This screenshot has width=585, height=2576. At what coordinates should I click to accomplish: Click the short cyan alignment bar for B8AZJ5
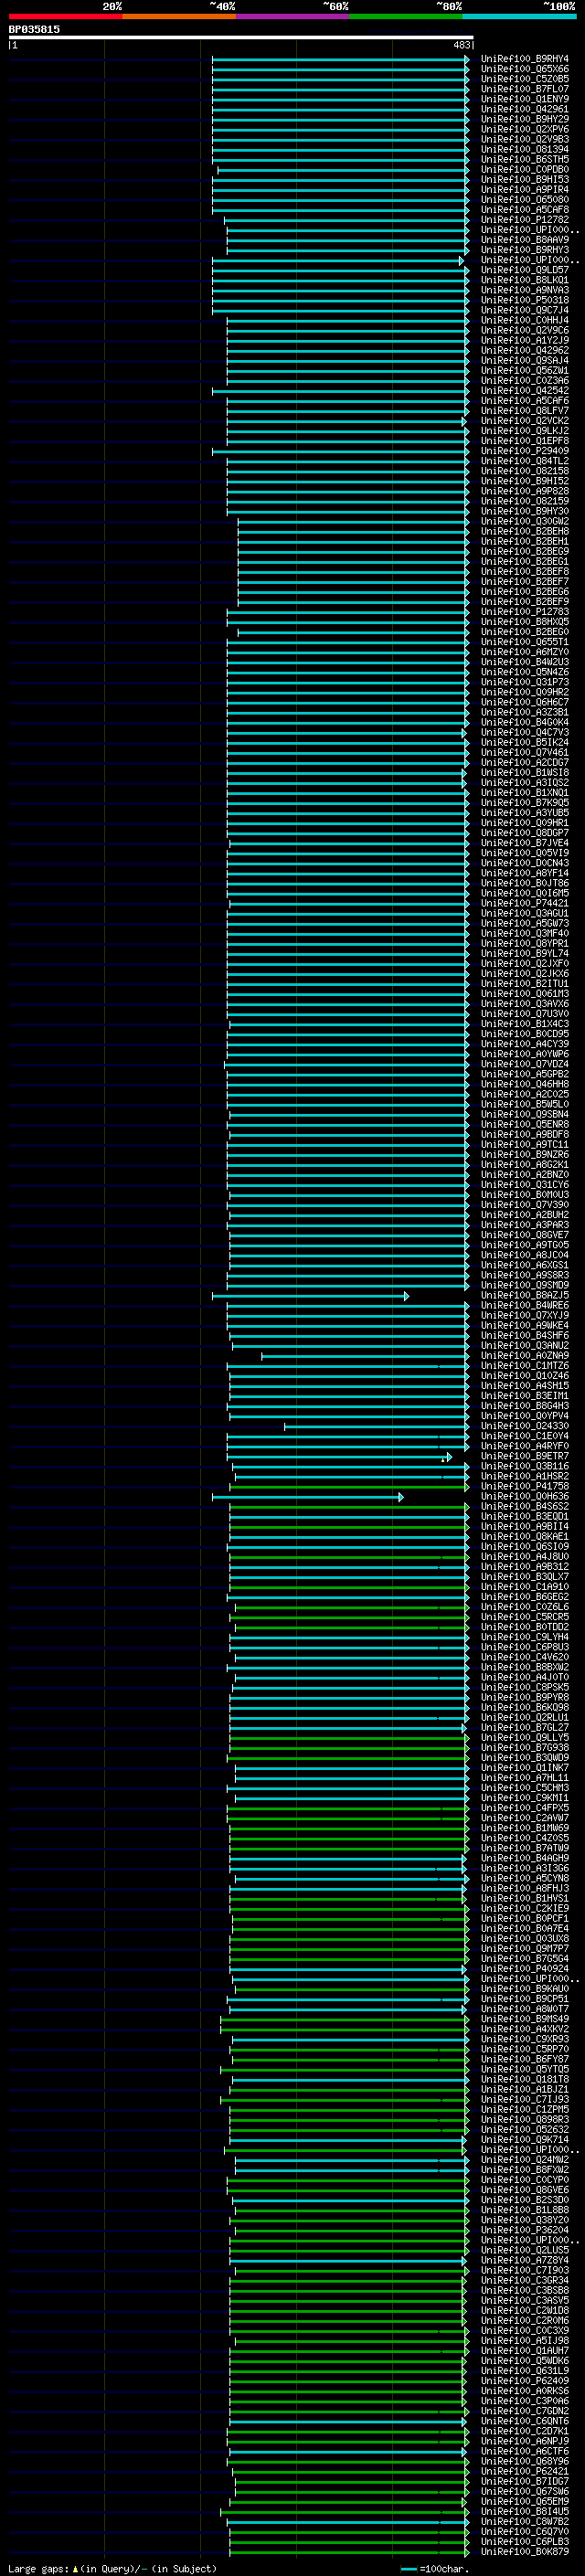(310, 1296)
